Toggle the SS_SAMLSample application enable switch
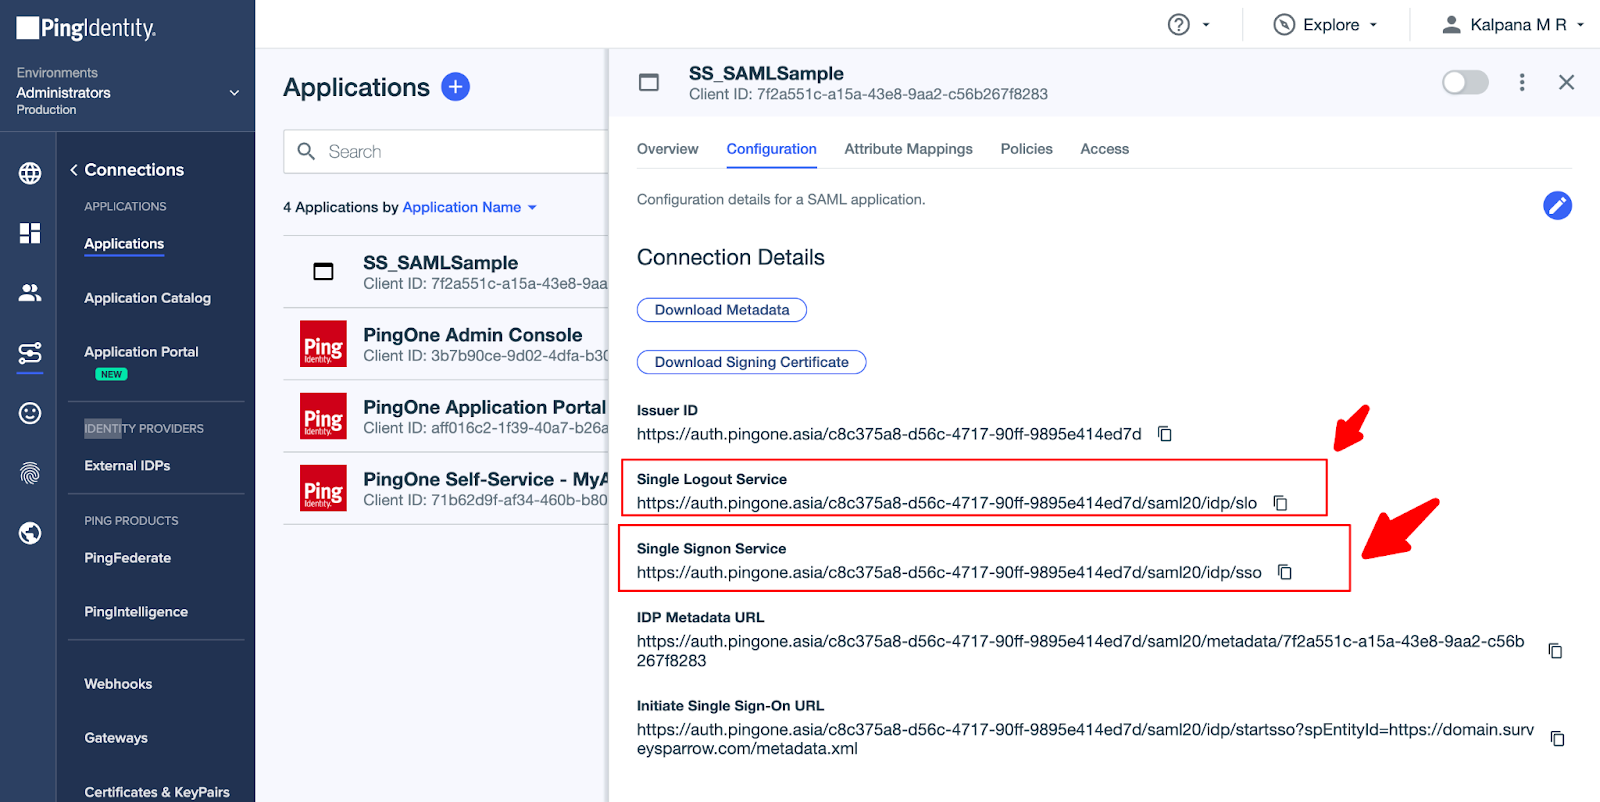Viewport: 1600px width, 802px height. 1465,82
